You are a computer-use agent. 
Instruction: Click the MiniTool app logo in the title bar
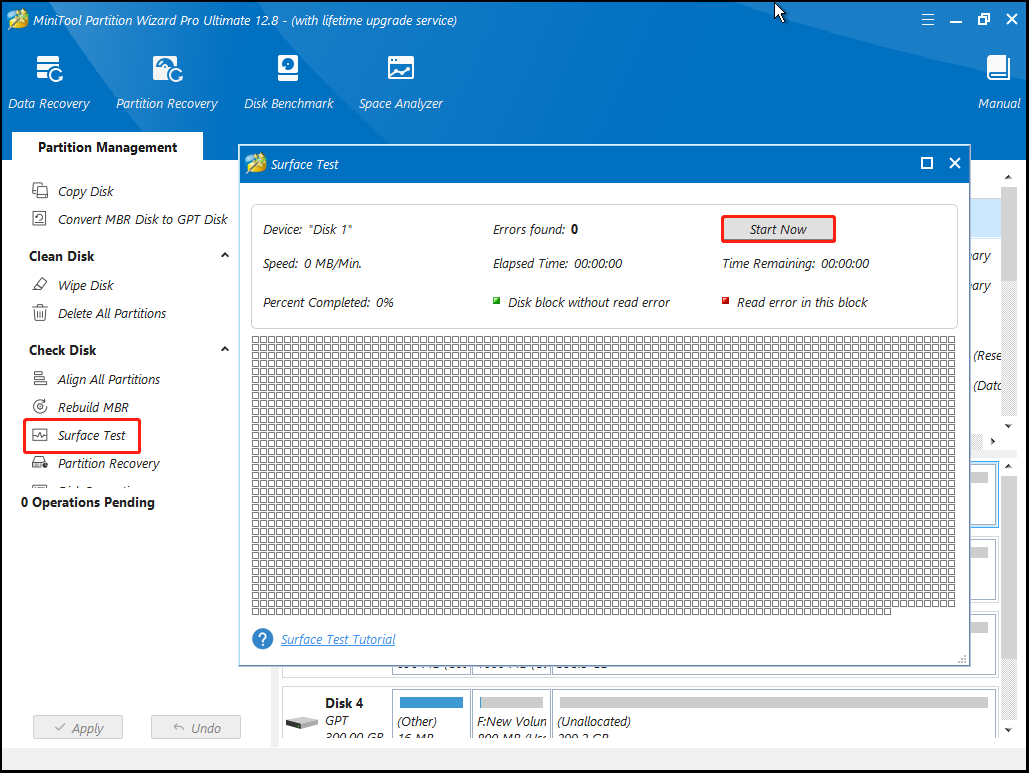coord(18,20)
